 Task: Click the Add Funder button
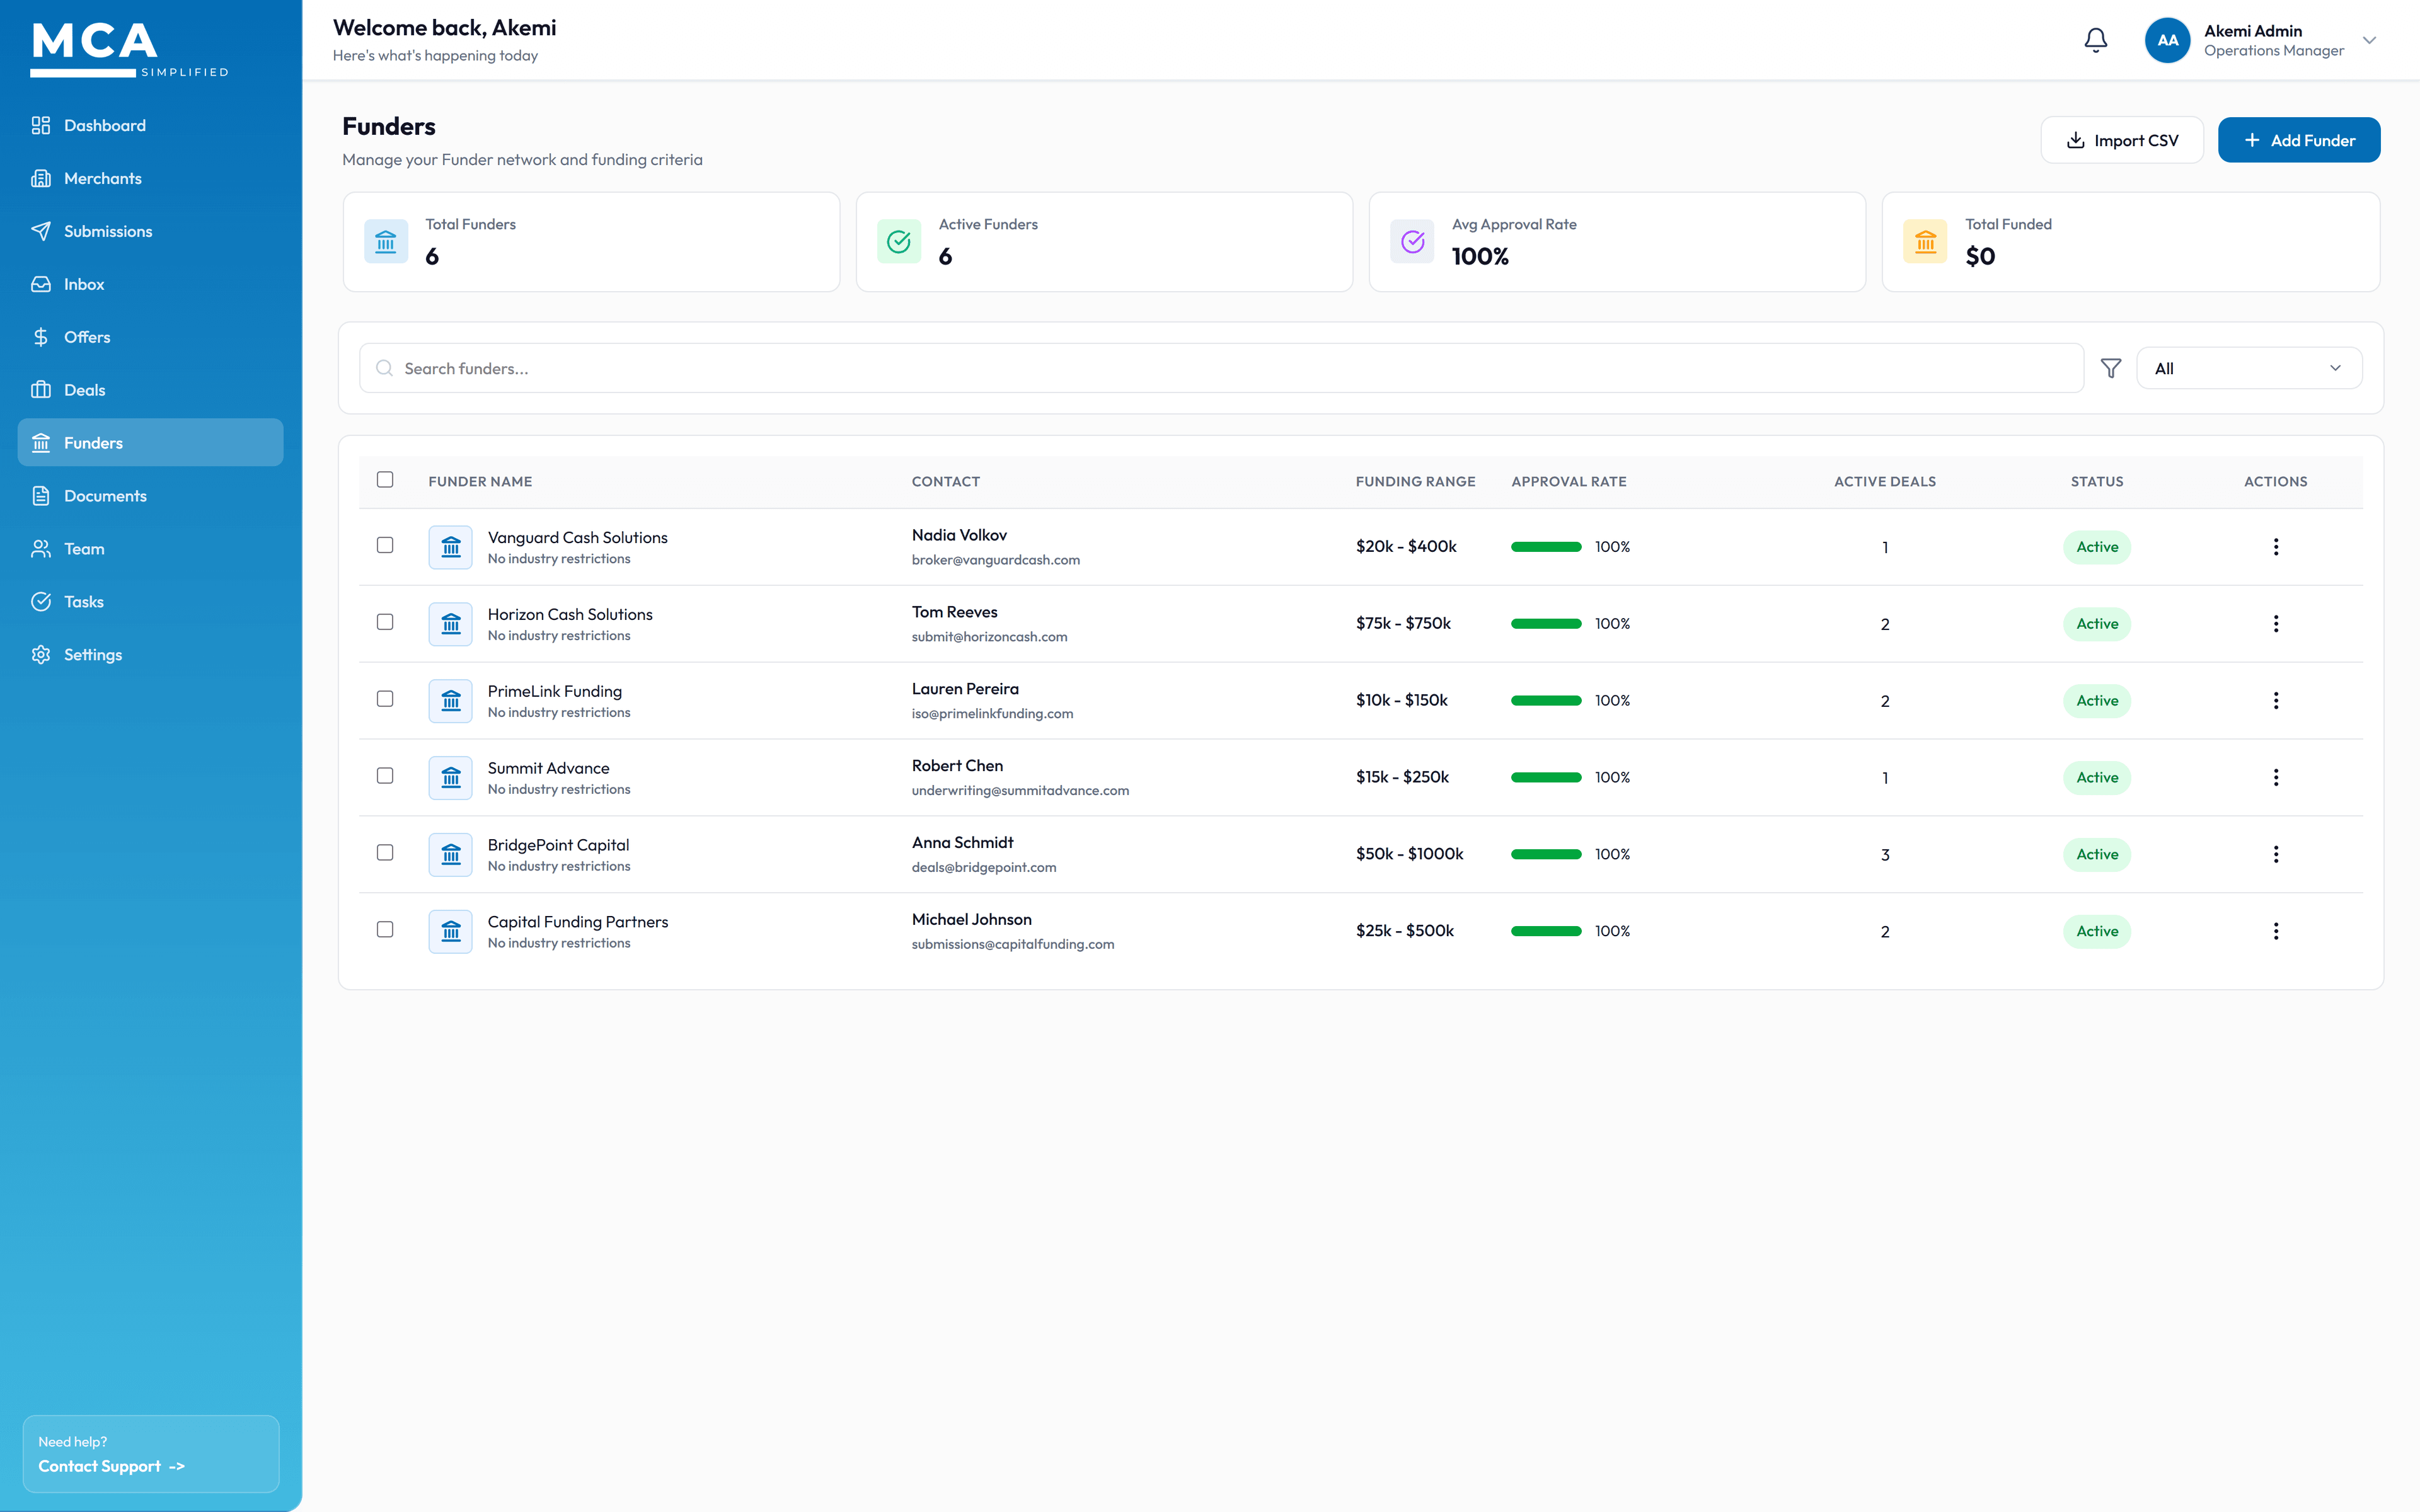2298,140
